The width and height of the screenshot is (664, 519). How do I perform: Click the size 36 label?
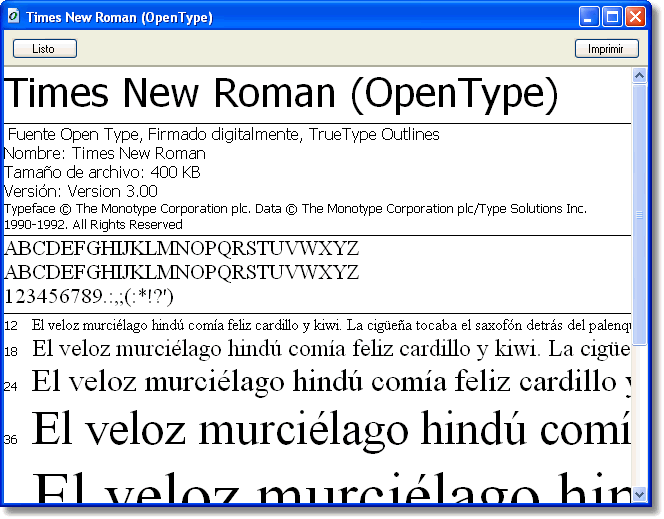click(x=11, y=439)
